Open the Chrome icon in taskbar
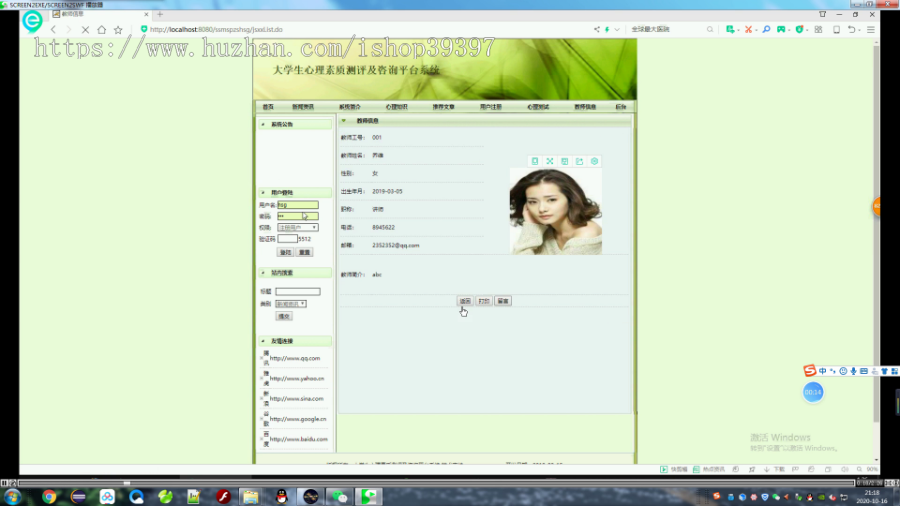900x506 pixels. [49, 497]
